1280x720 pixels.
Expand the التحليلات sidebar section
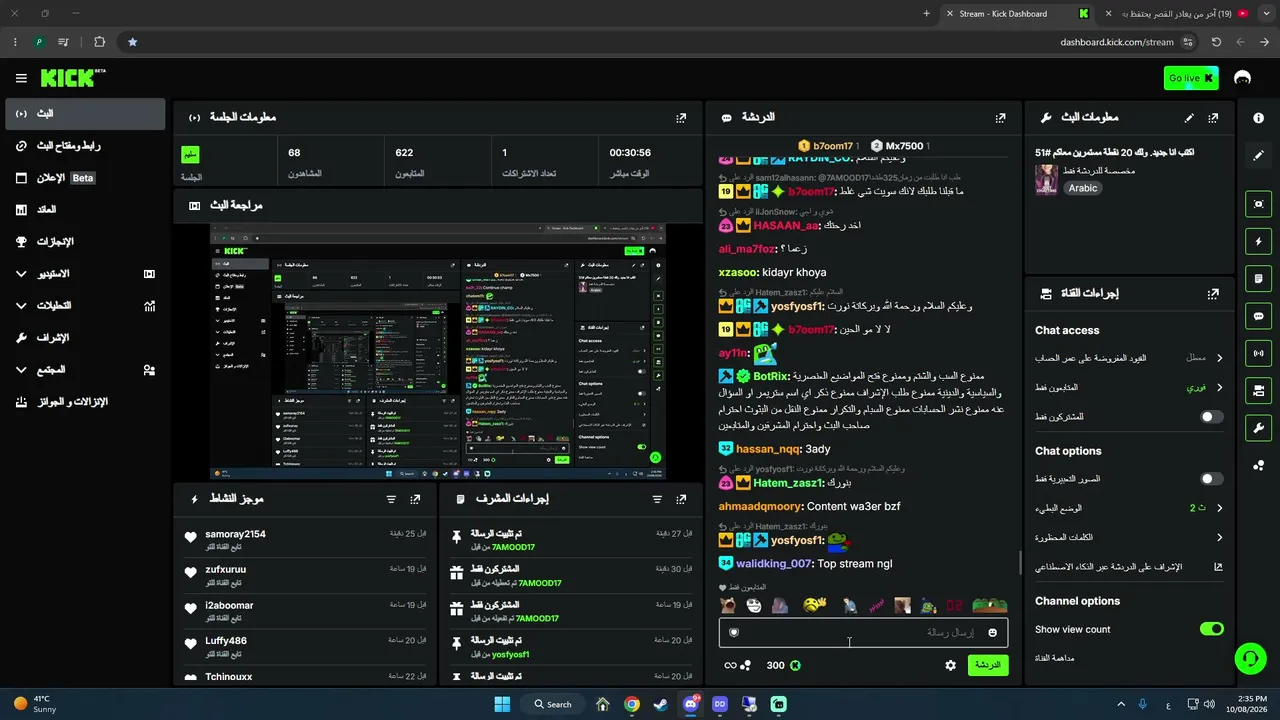[85, 305]
